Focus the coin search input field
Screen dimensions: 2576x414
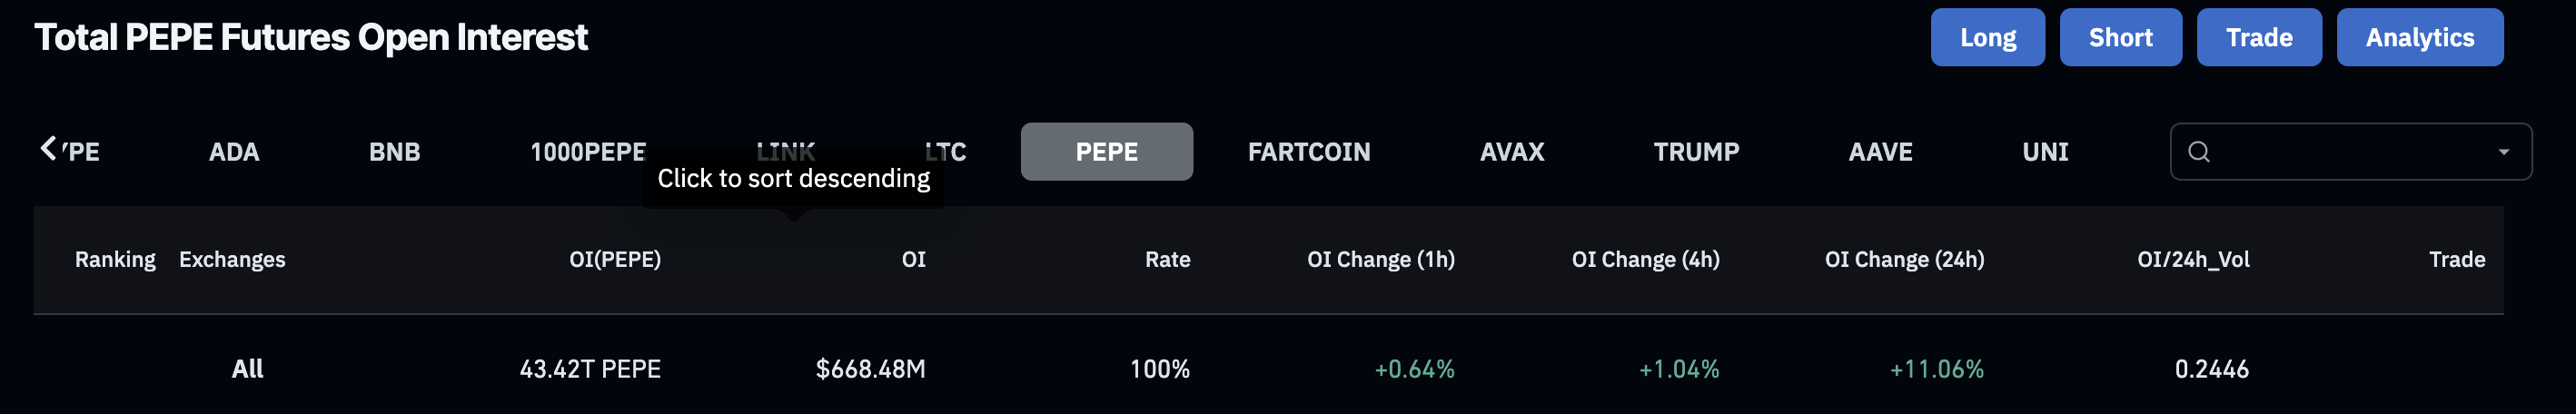[2350, 152]
